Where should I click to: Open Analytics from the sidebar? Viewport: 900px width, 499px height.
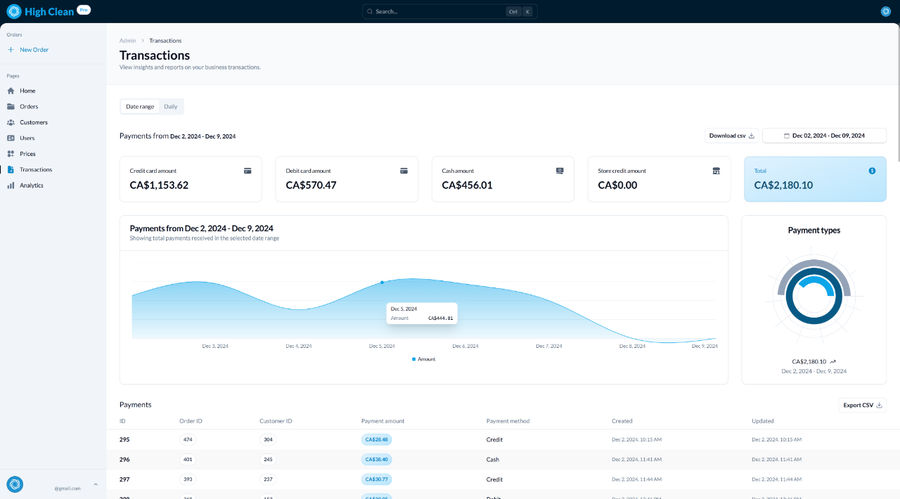point(31,185)
